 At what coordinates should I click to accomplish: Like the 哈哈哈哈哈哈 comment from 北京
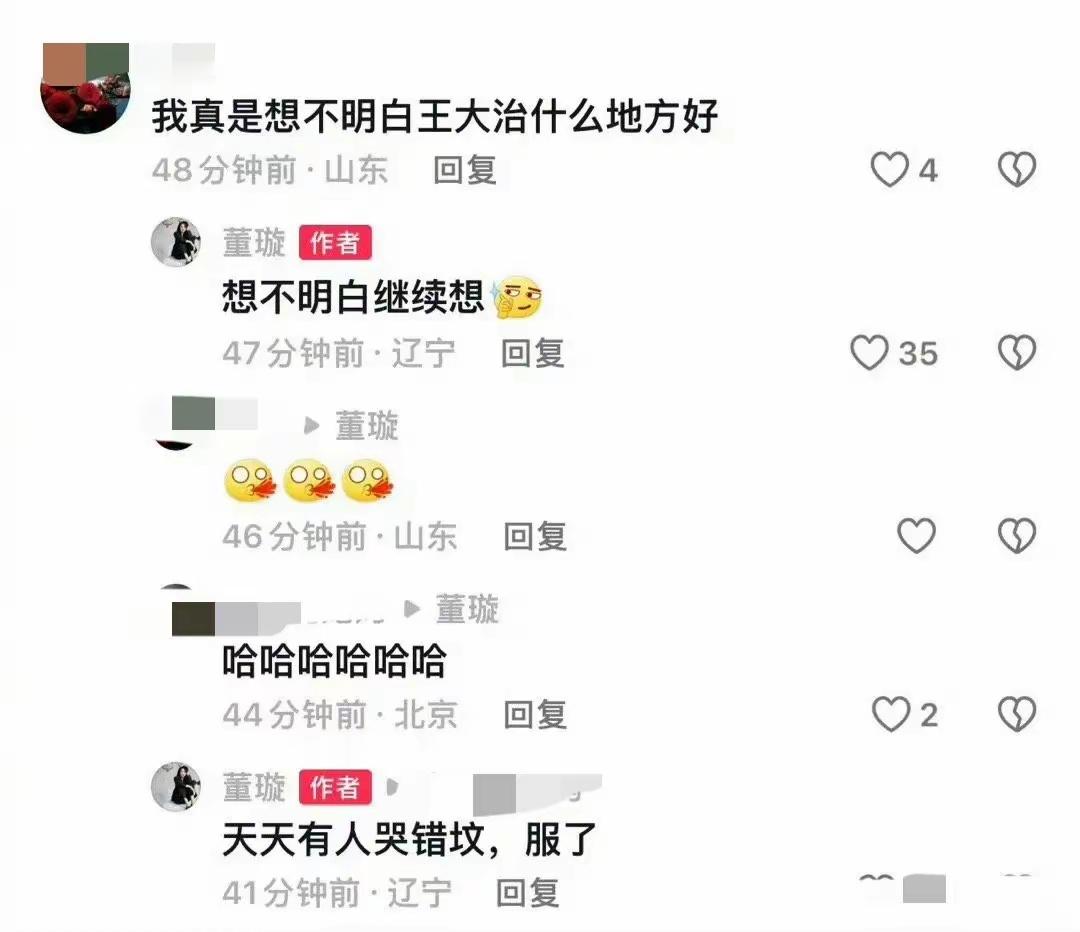(891, 714)
